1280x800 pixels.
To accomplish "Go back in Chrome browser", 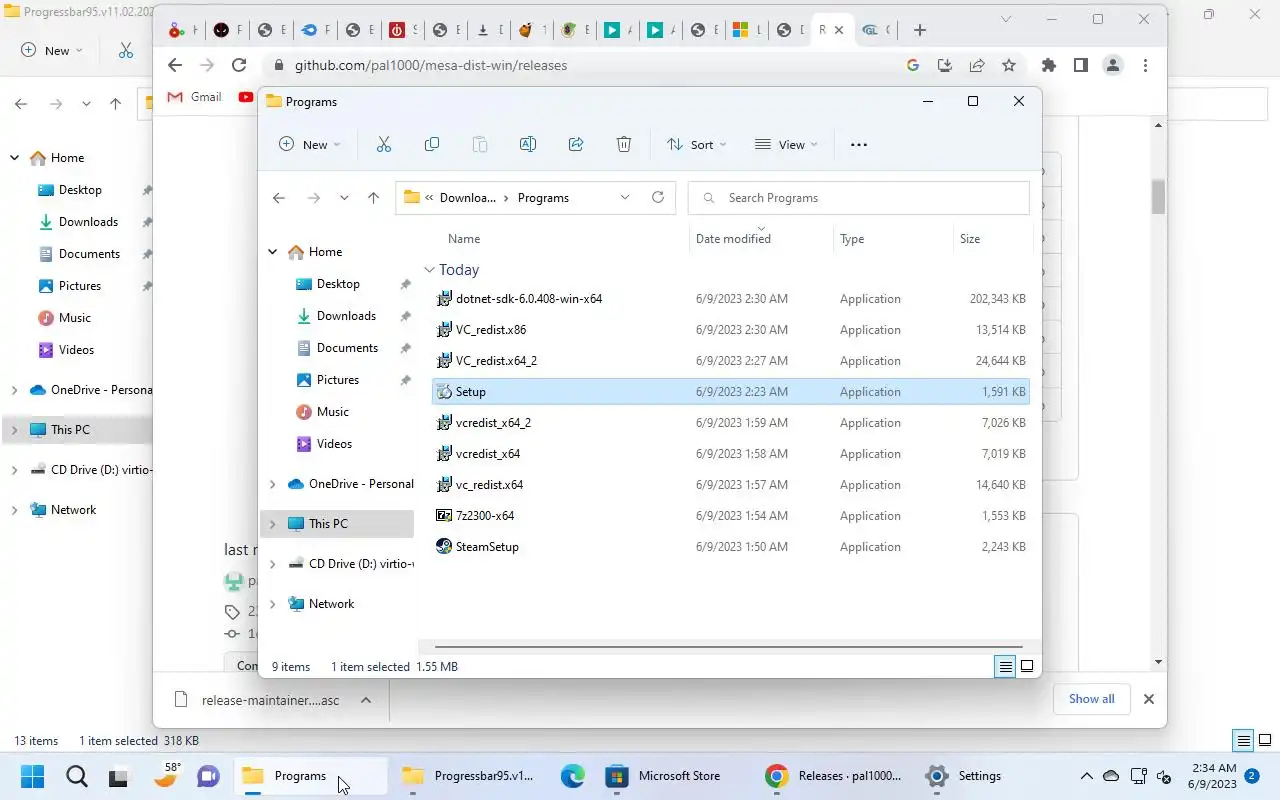I will pos(175,65).
